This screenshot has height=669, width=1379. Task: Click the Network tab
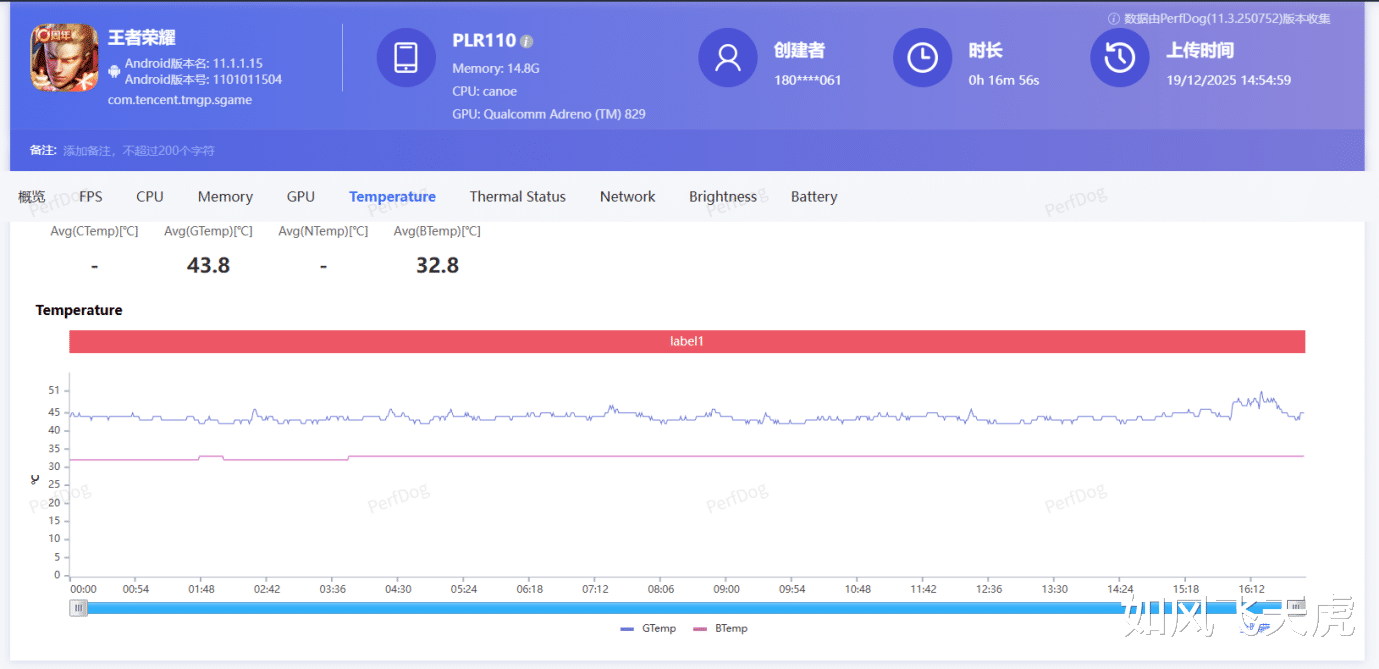(627, 197)
